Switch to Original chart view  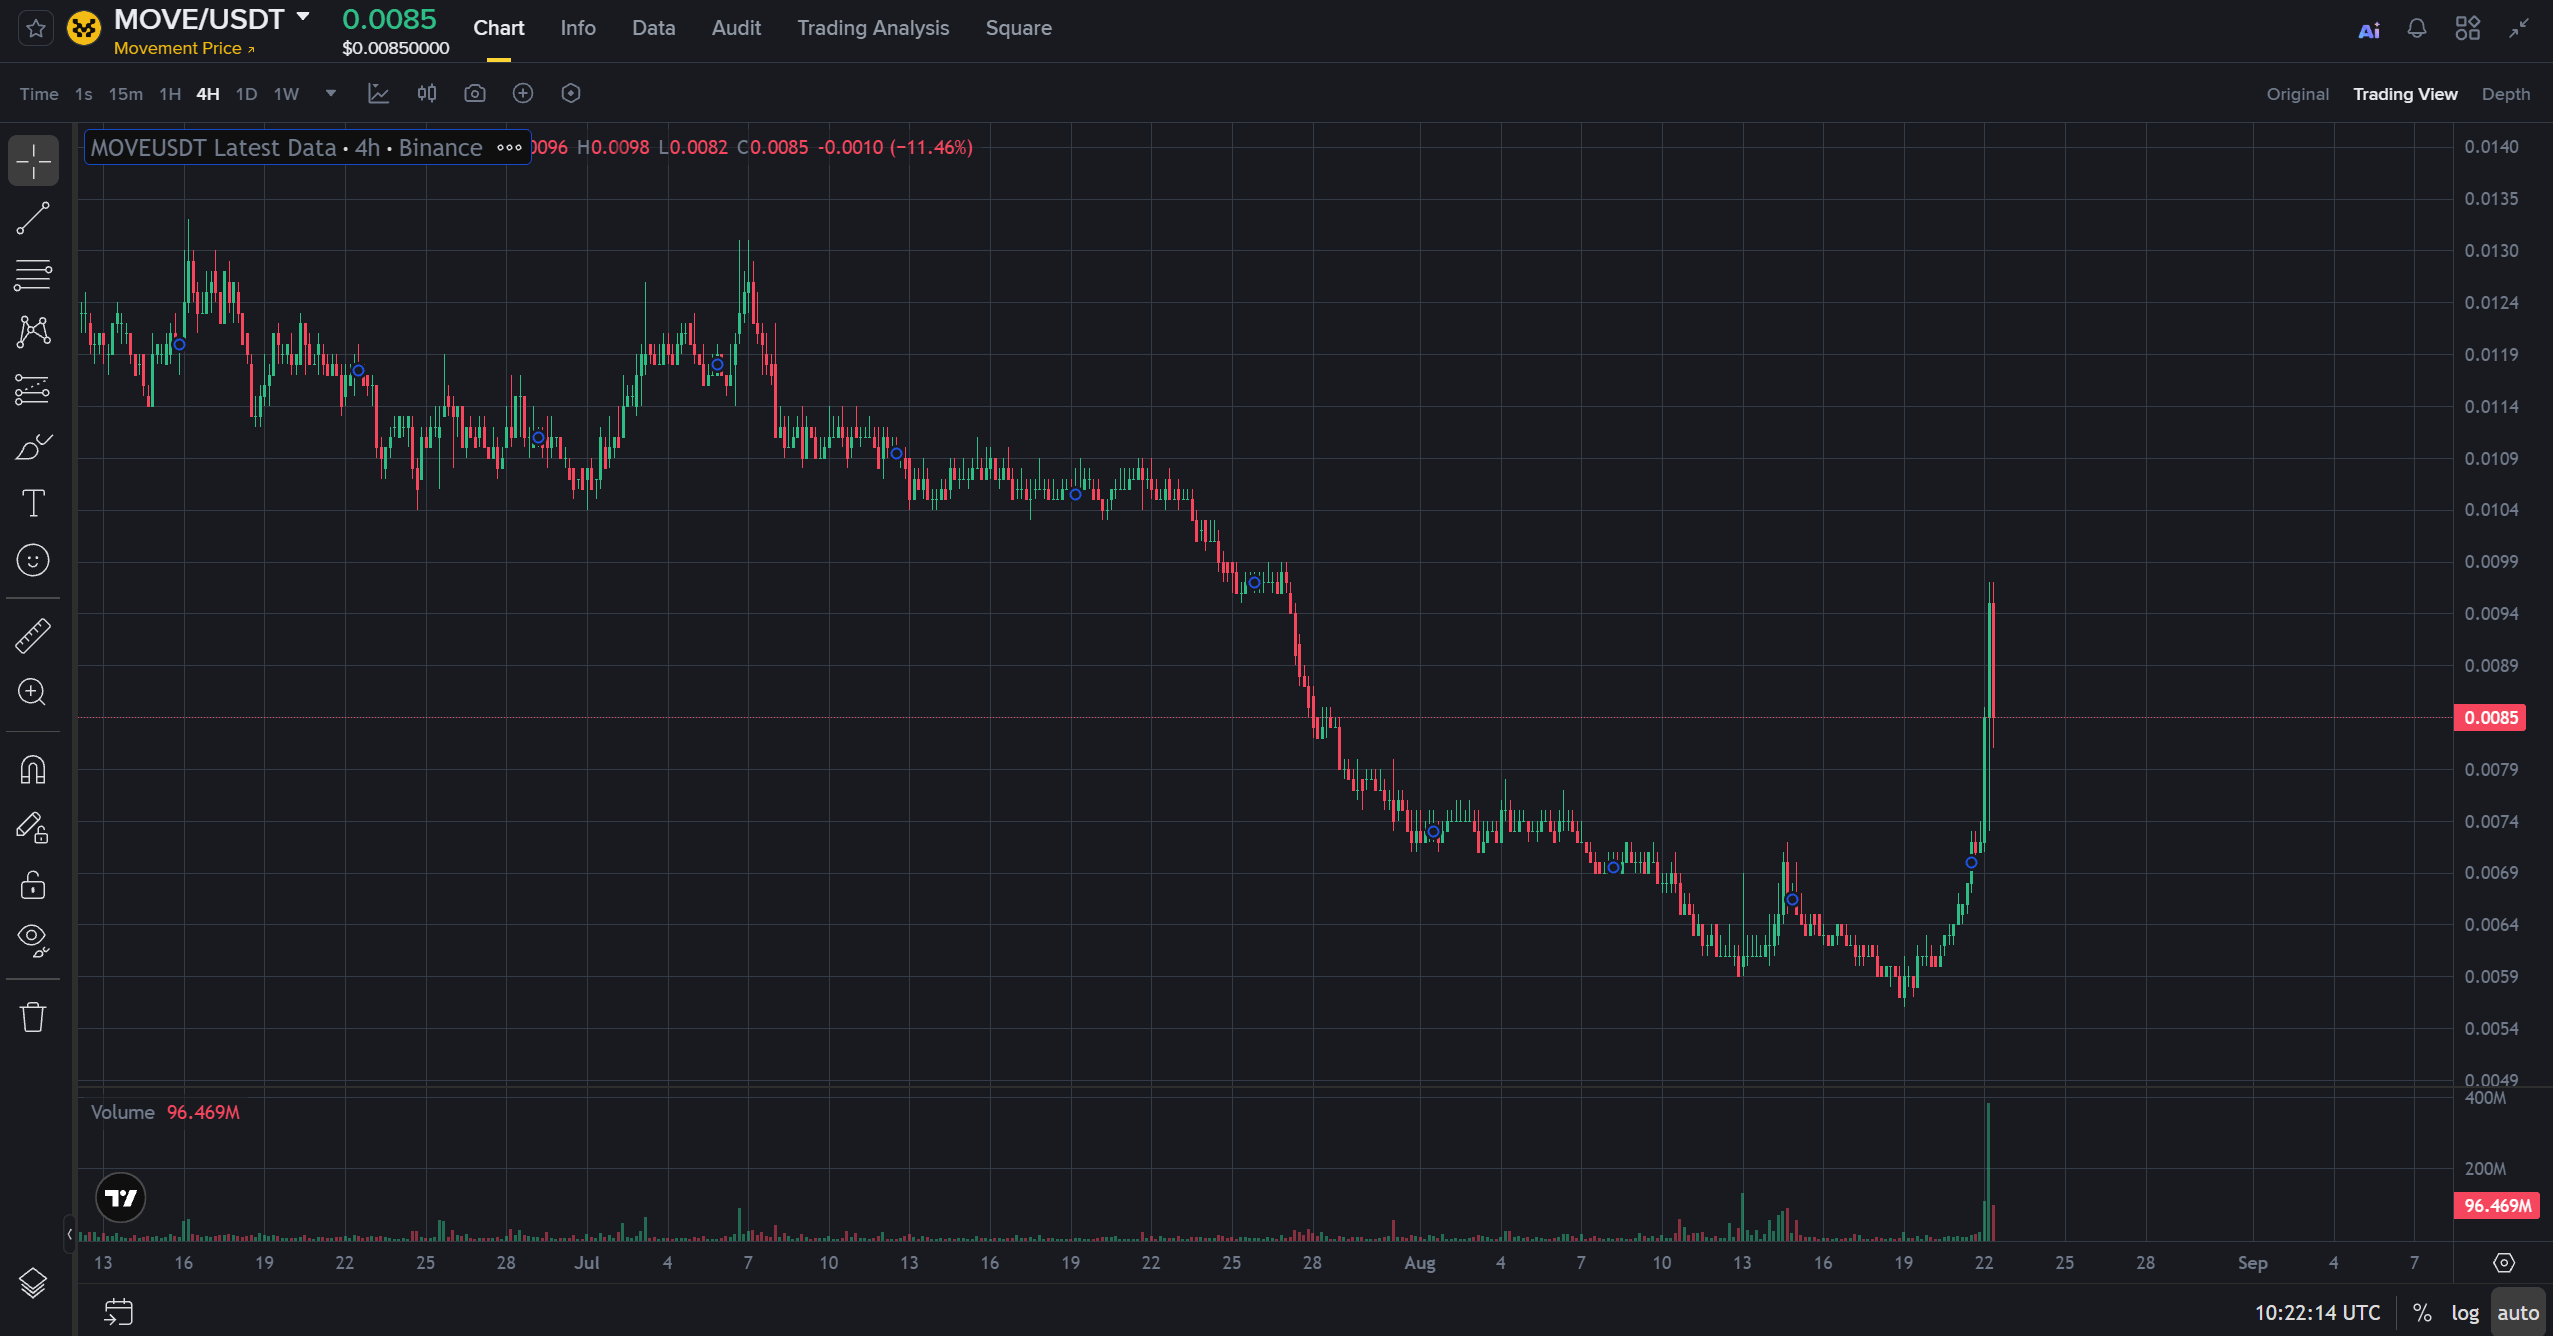click(x=2297, y=94)
